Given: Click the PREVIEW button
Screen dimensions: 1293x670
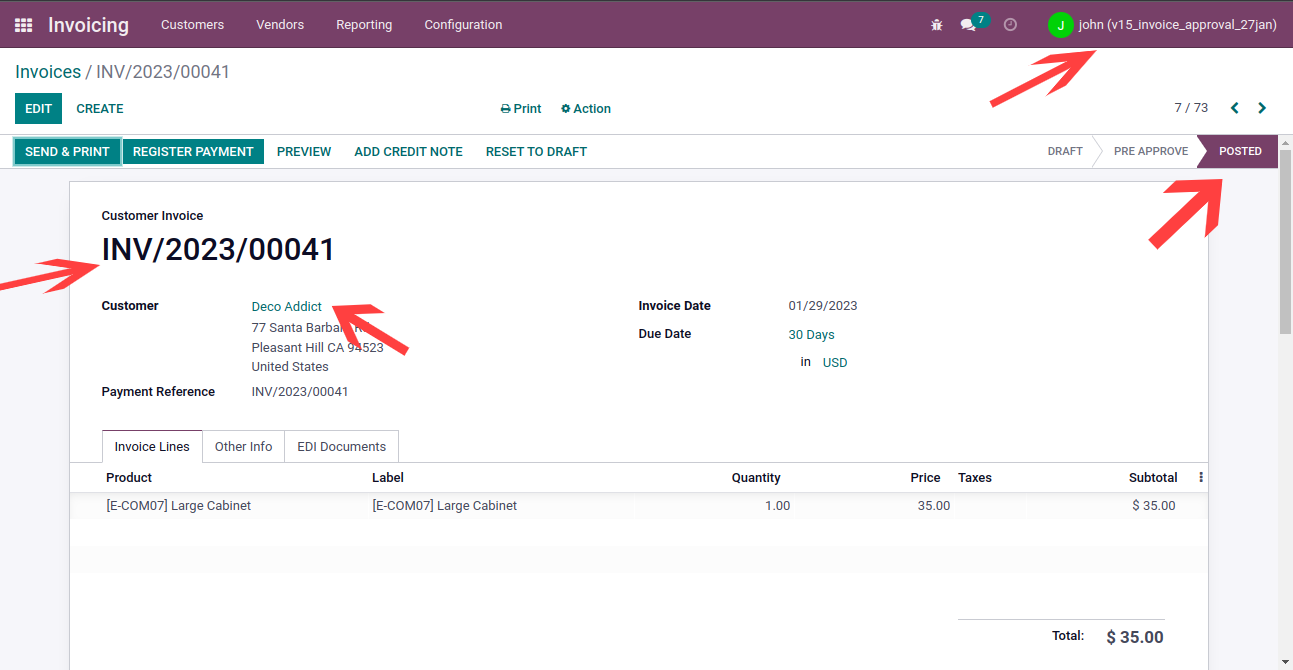Looking at the screenshot, I should coord(304,152).
